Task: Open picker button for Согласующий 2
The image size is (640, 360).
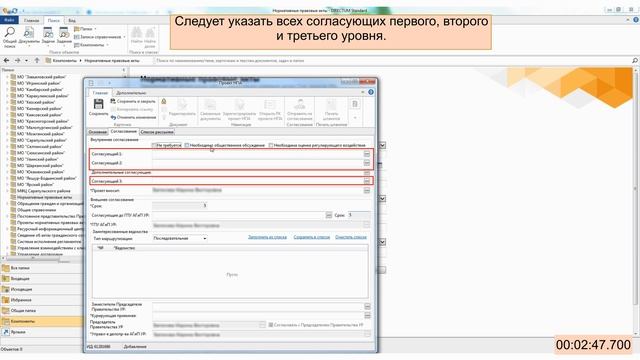Action: (x=367, y=163)
